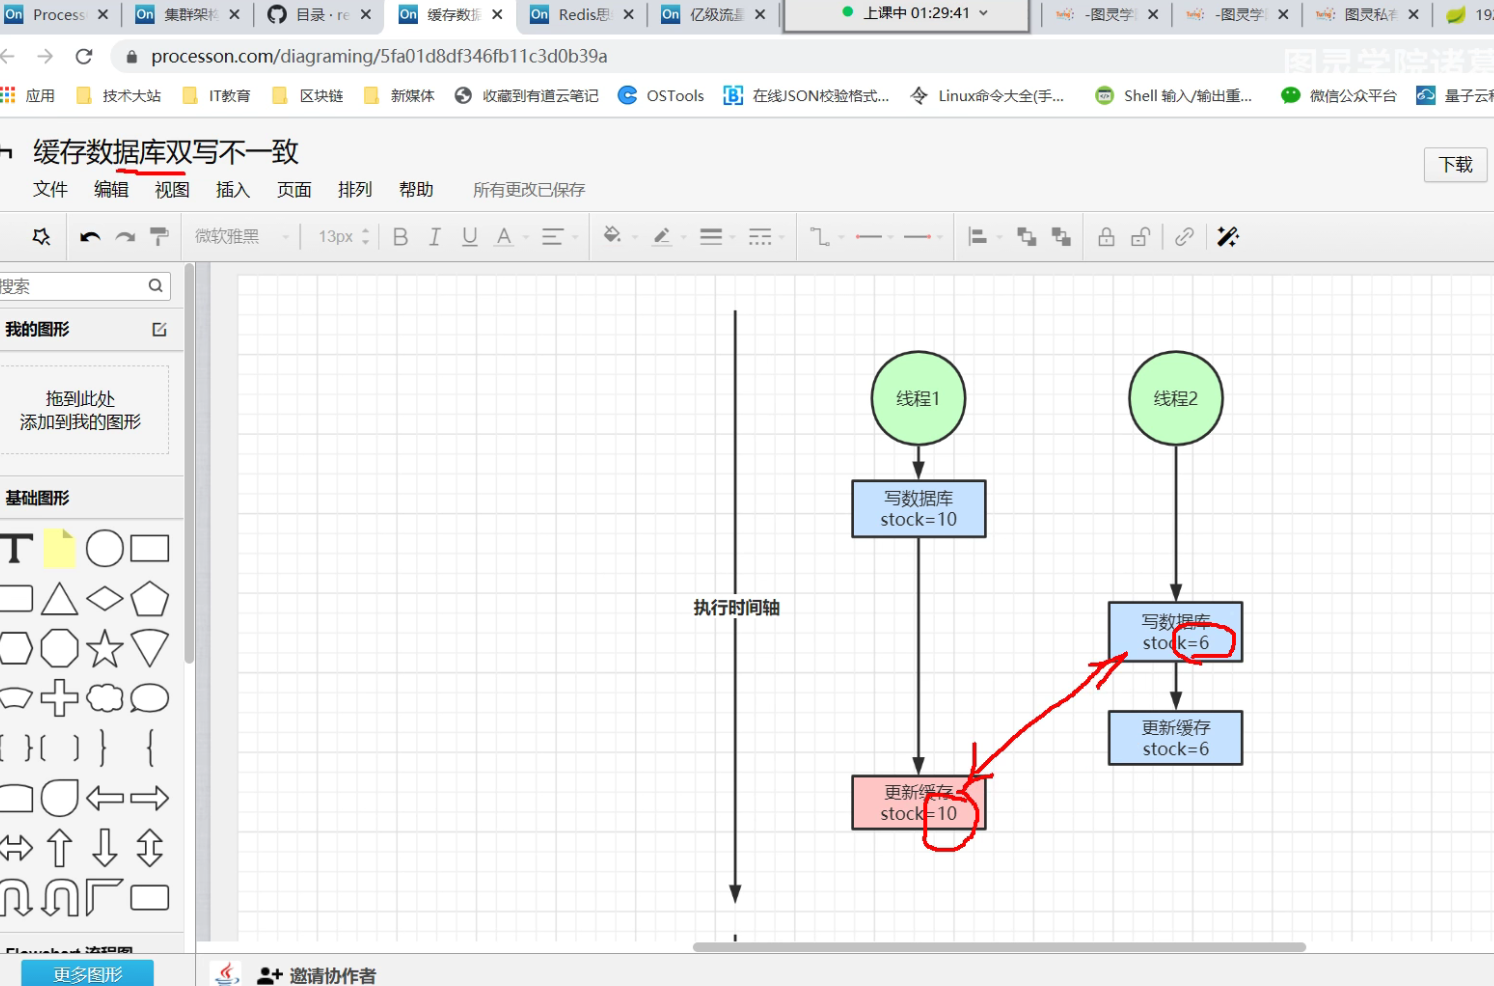Select the down arrow shape
Image resolution: width=1494 pixels, height=986 pixels.
pyautogui.click(x=105, y=848)
